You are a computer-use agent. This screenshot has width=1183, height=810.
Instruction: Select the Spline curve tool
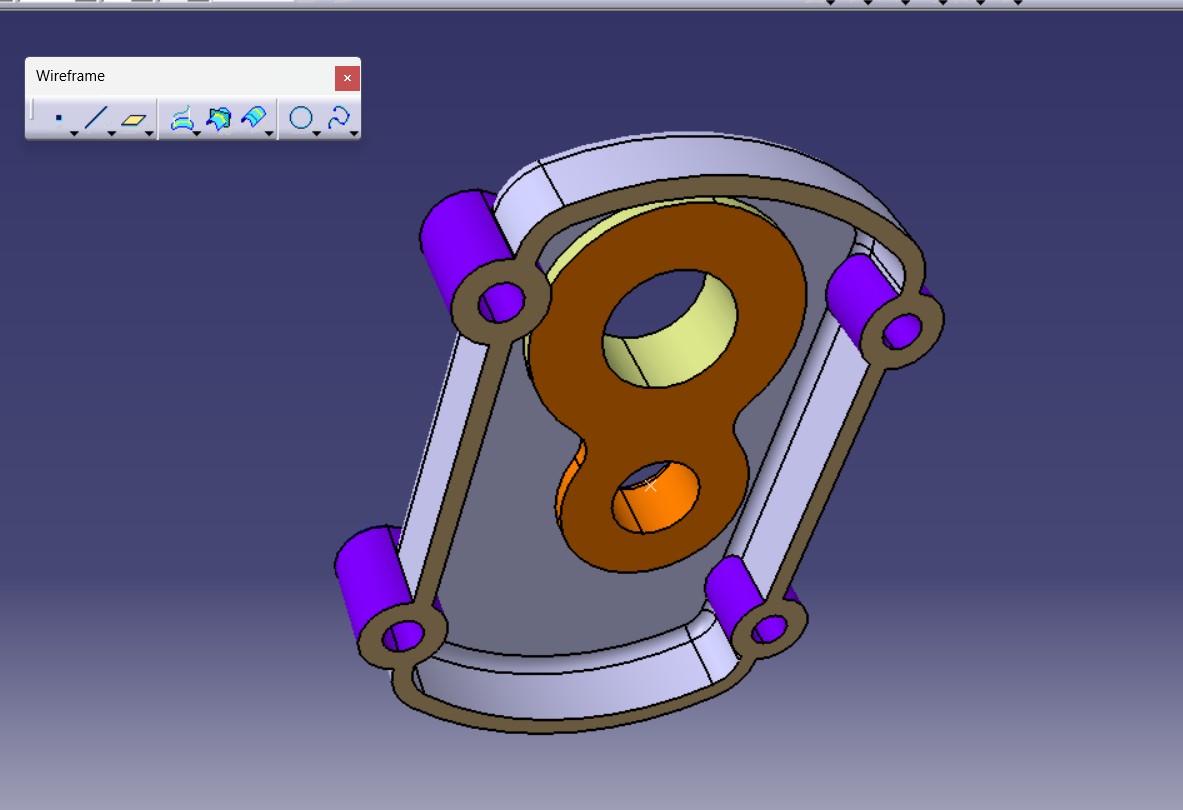pyautogui.click(x=339, y=118)
